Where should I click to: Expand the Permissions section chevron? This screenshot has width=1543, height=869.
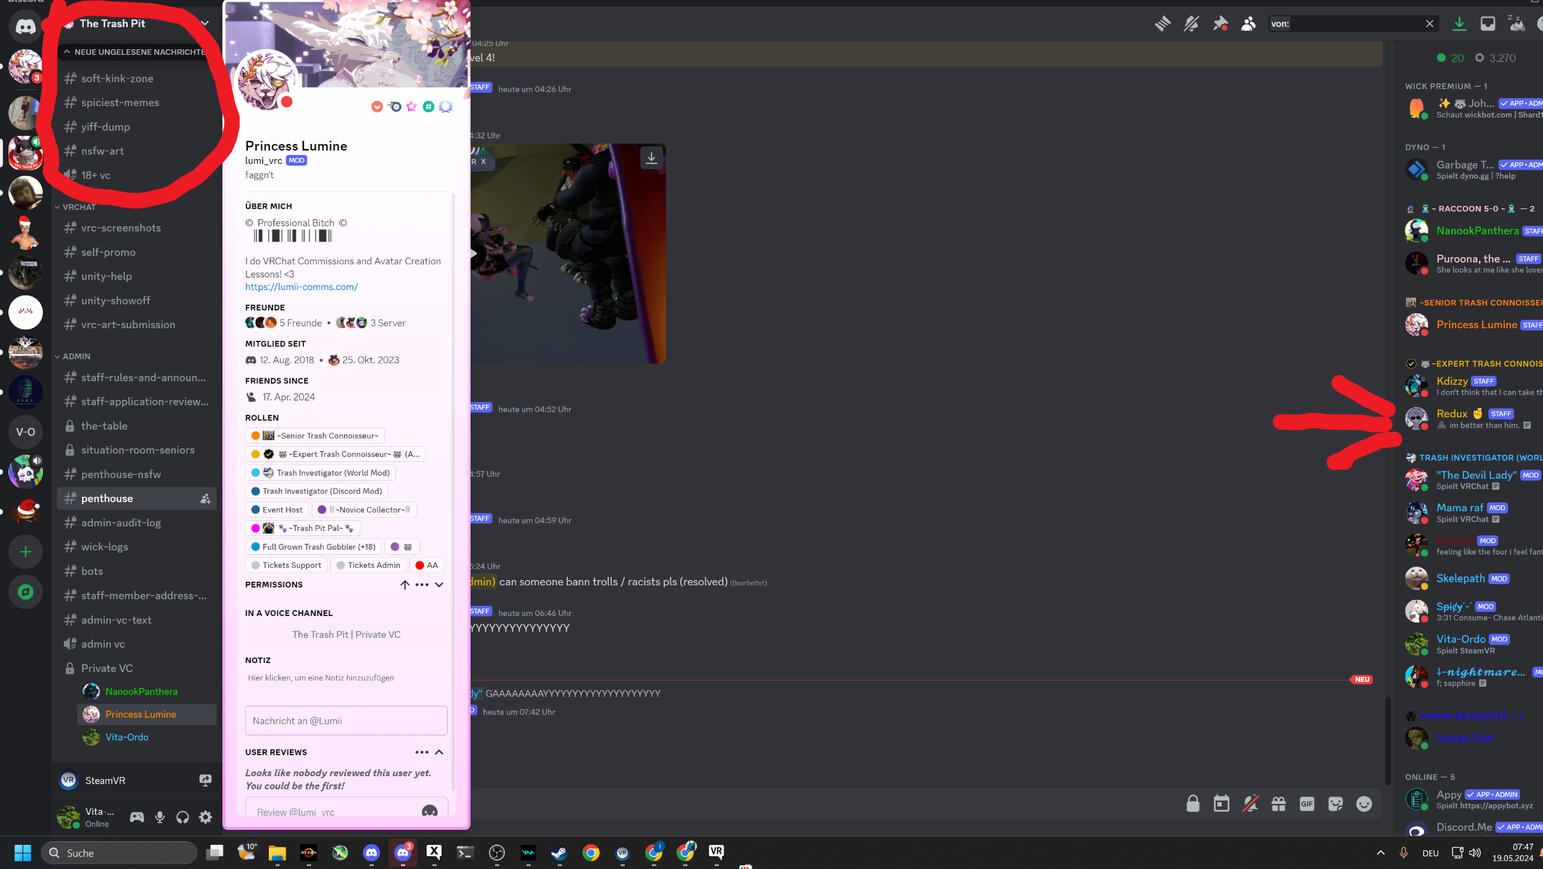click(x=439, y=585)
